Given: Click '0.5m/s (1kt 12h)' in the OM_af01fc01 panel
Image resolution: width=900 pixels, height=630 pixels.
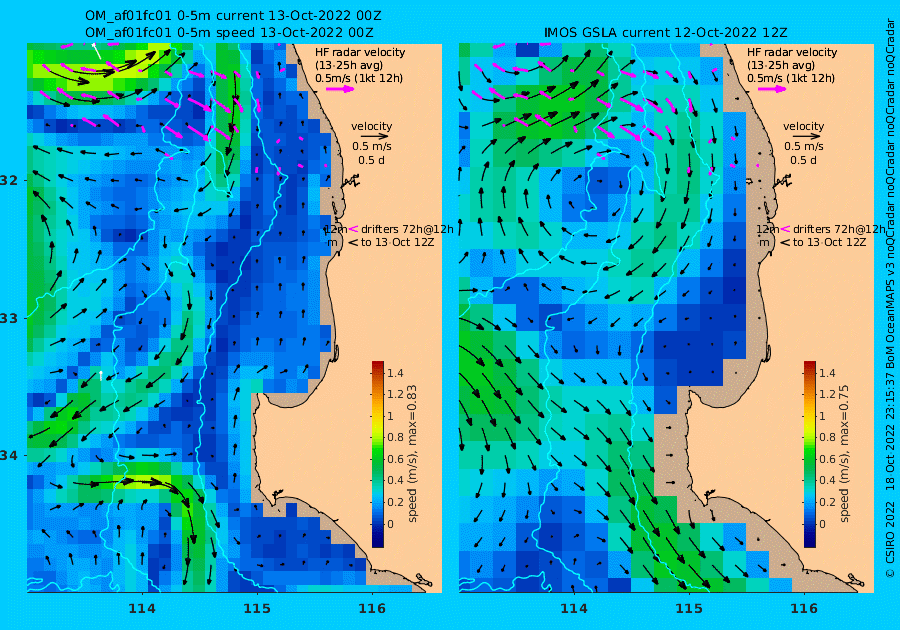Looking at the screenshot, I should click(x=359, y=78).
